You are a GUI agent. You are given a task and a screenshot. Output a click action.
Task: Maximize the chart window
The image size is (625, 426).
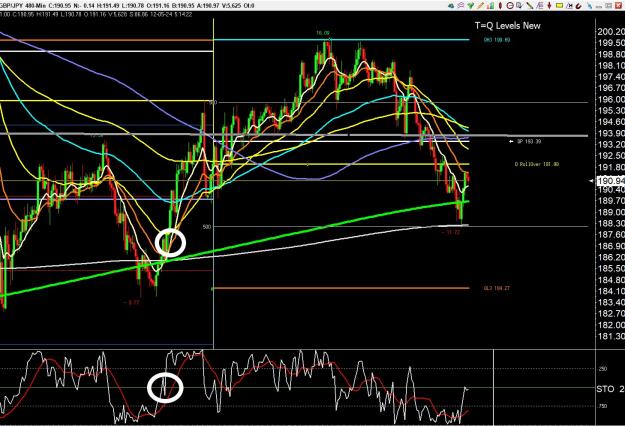[x=608, y=6]
